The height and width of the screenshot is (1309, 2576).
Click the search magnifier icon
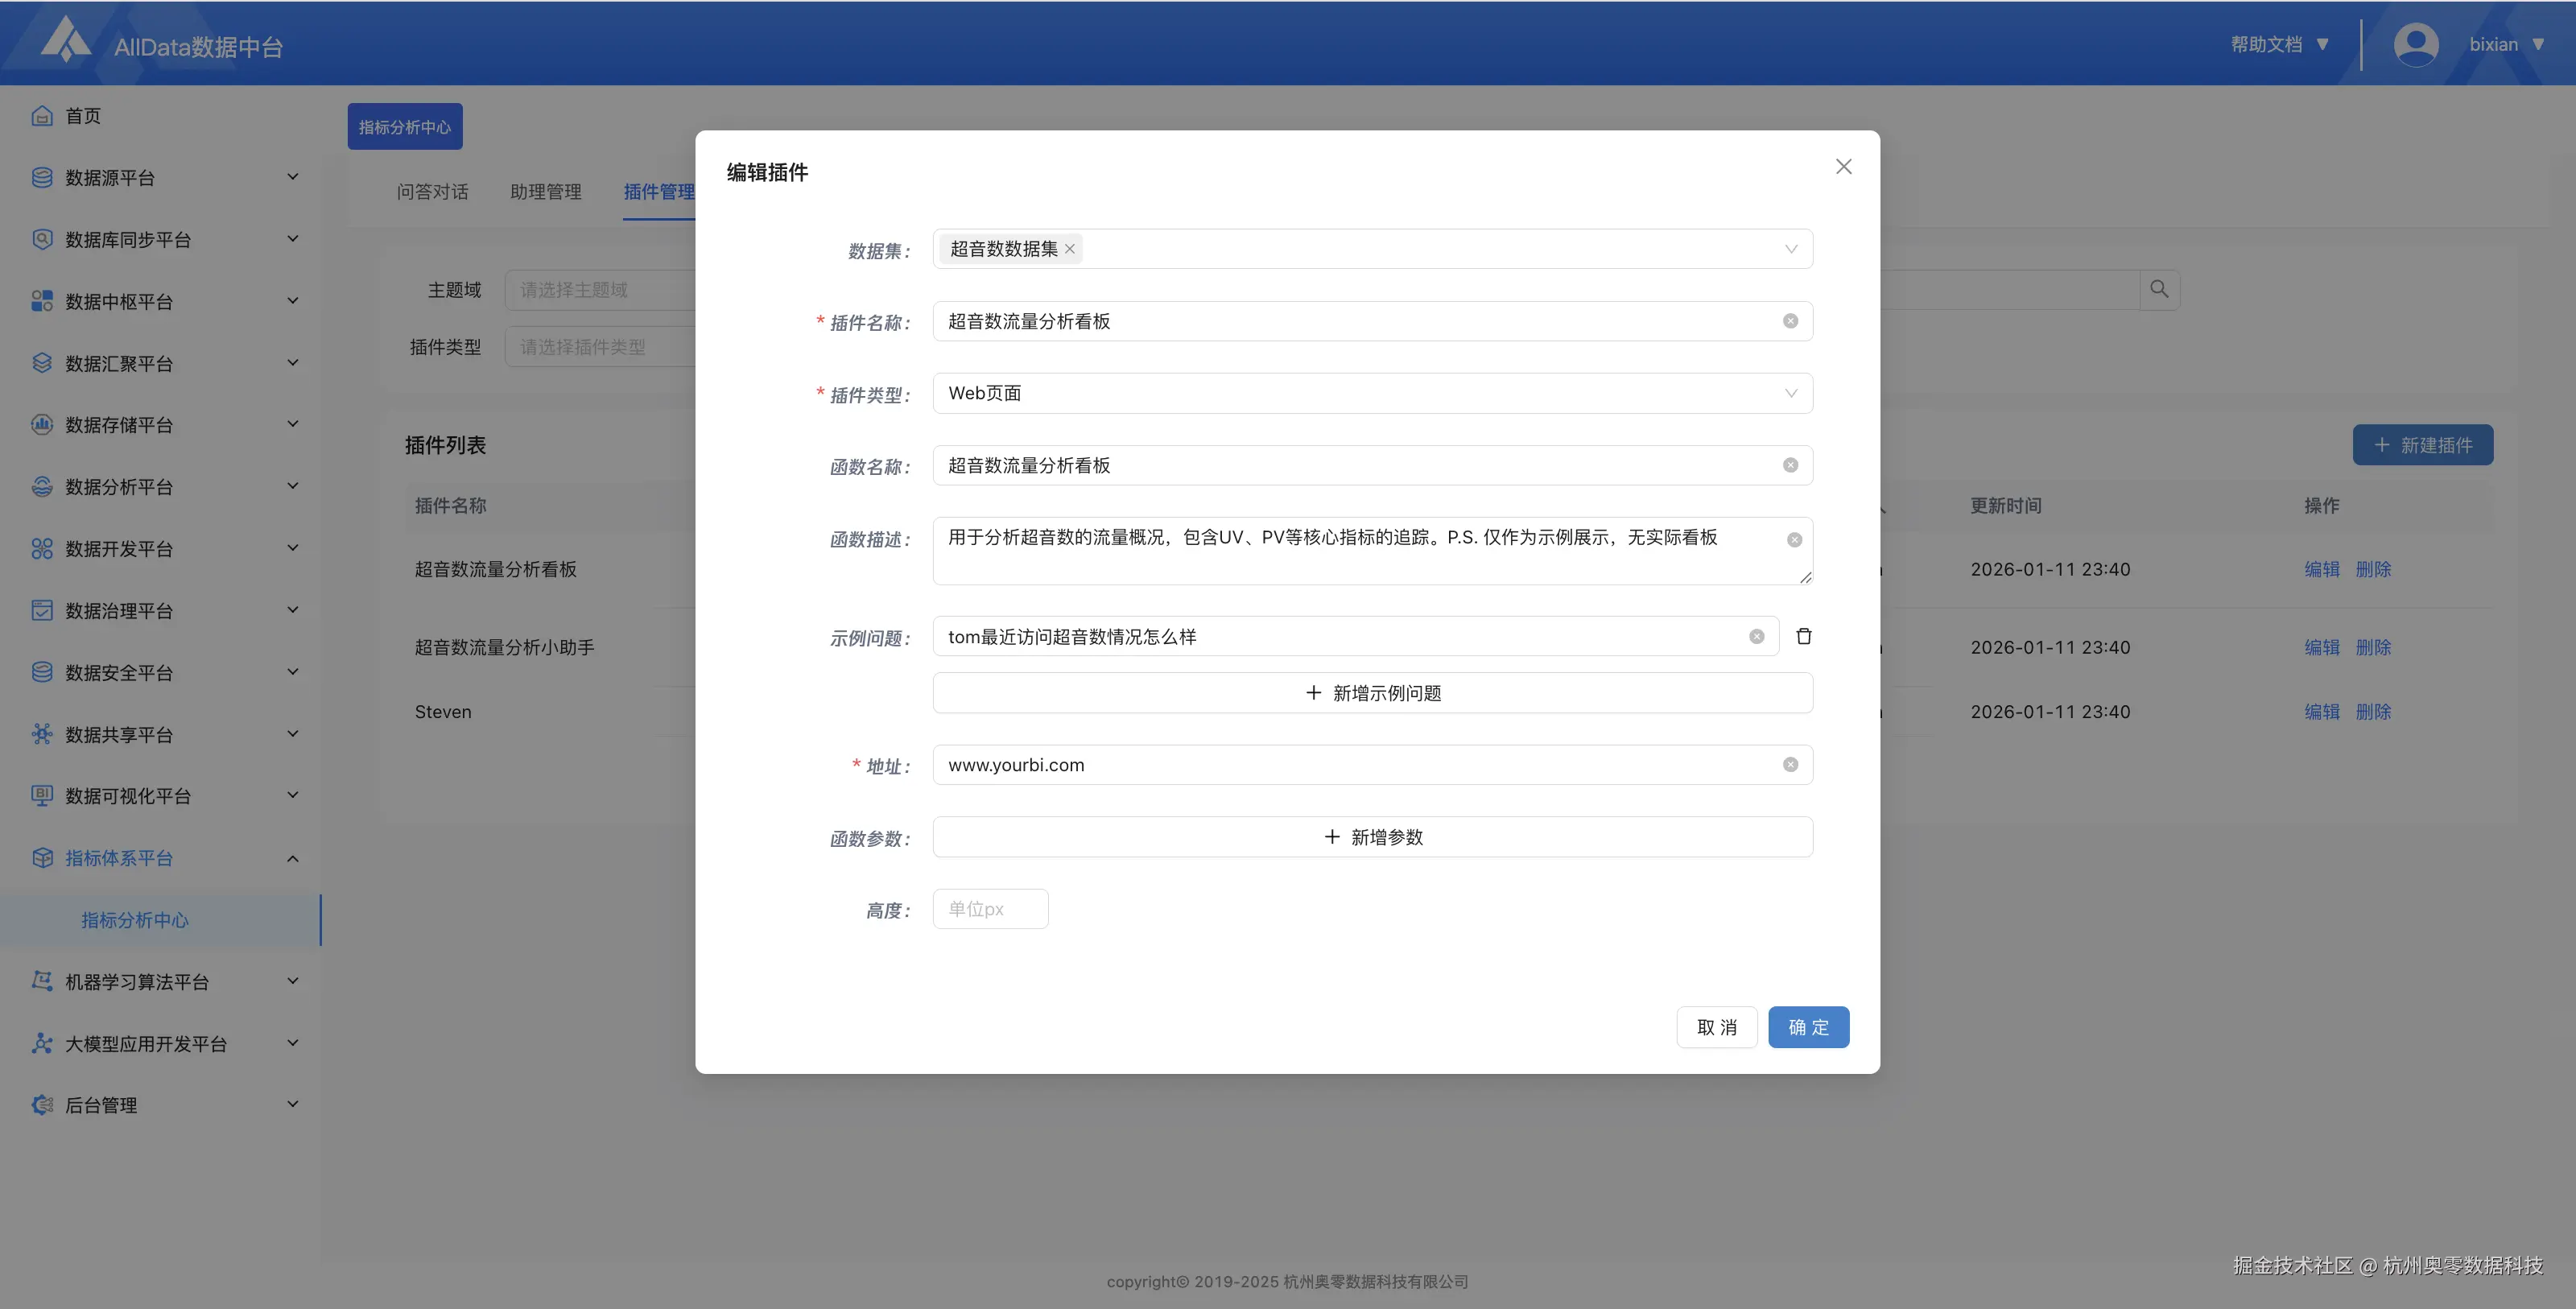2159,289
